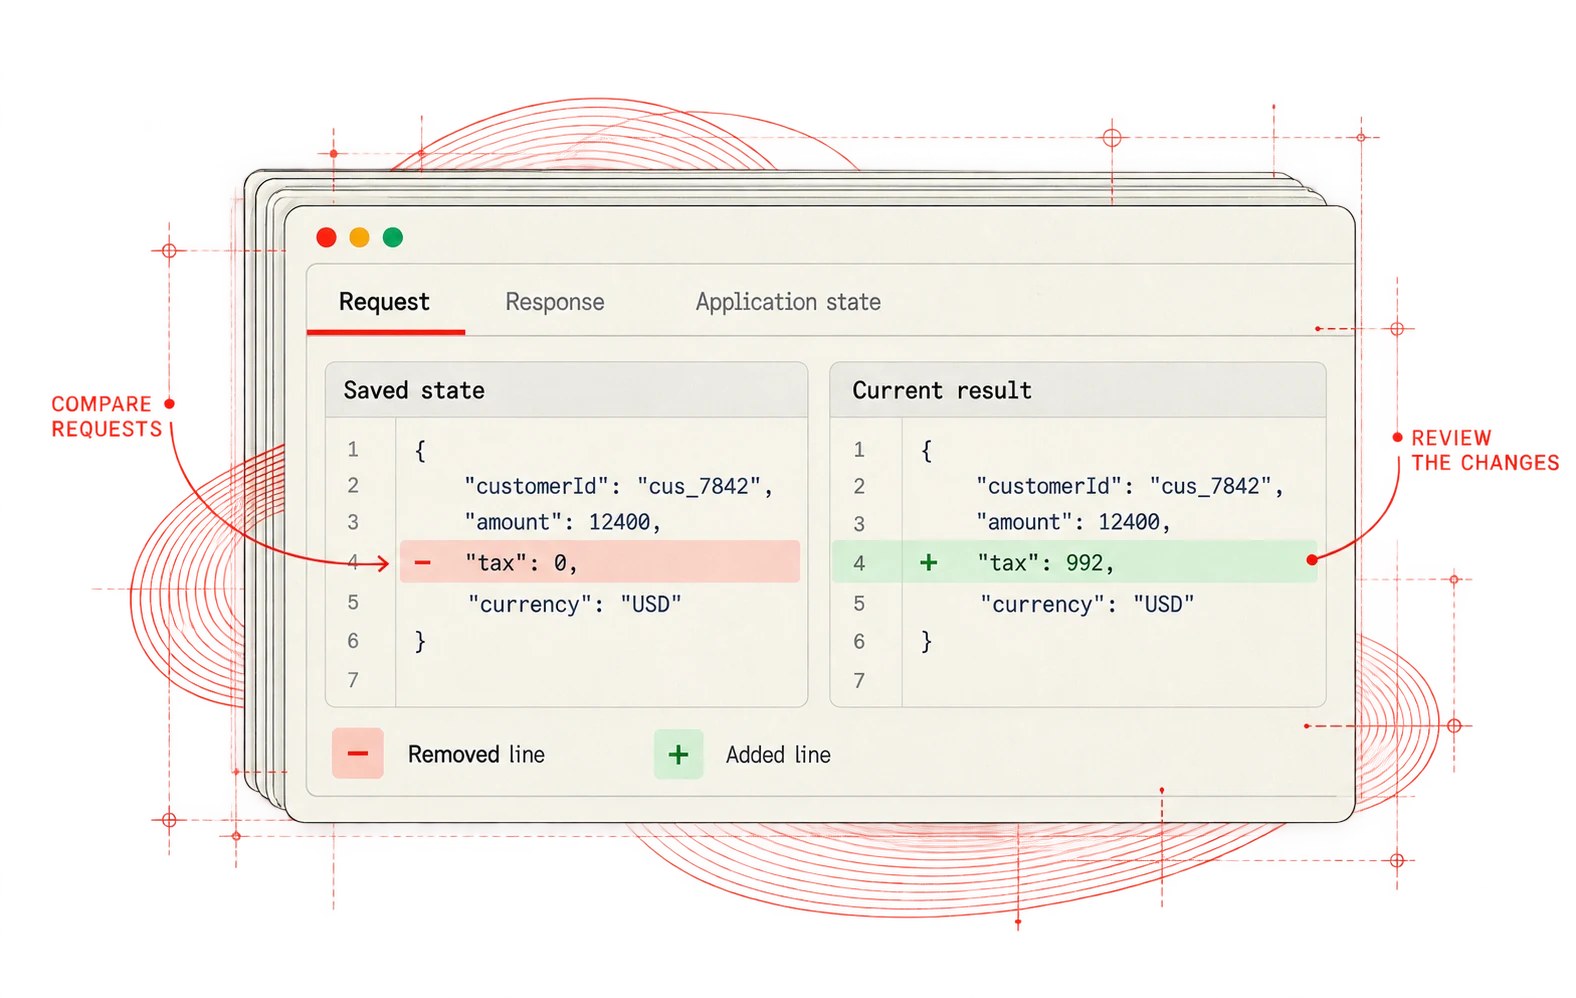Click line number 2 in Saved state
This screenshot has height=998, width=1576.
[353, 486]
